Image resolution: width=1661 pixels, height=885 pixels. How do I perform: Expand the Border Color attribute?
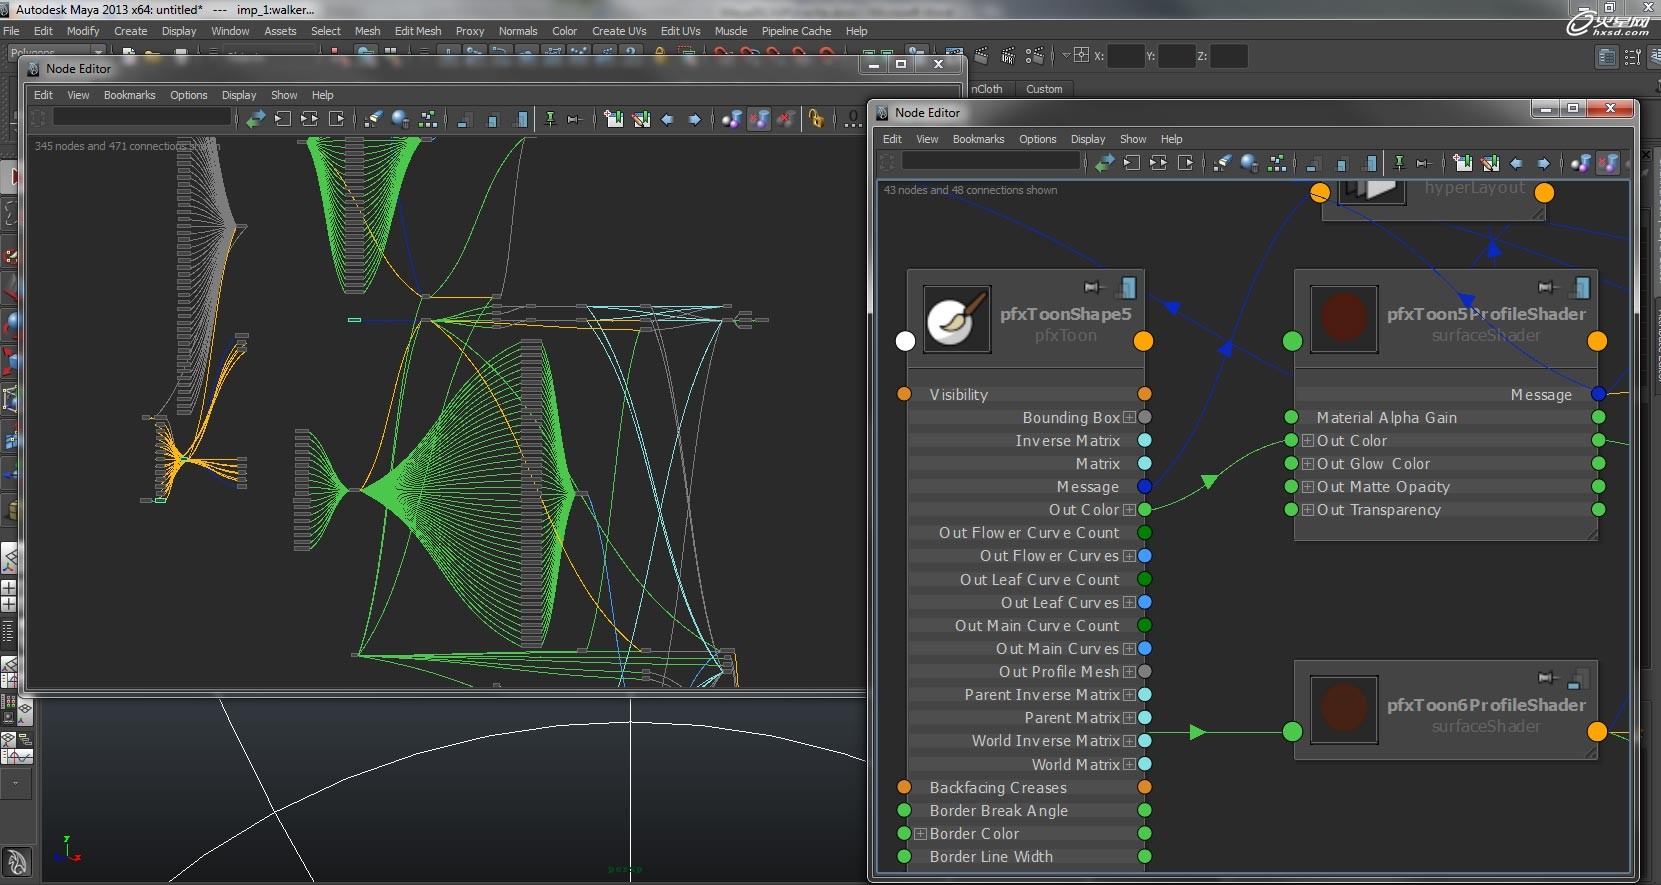(921, 834)
